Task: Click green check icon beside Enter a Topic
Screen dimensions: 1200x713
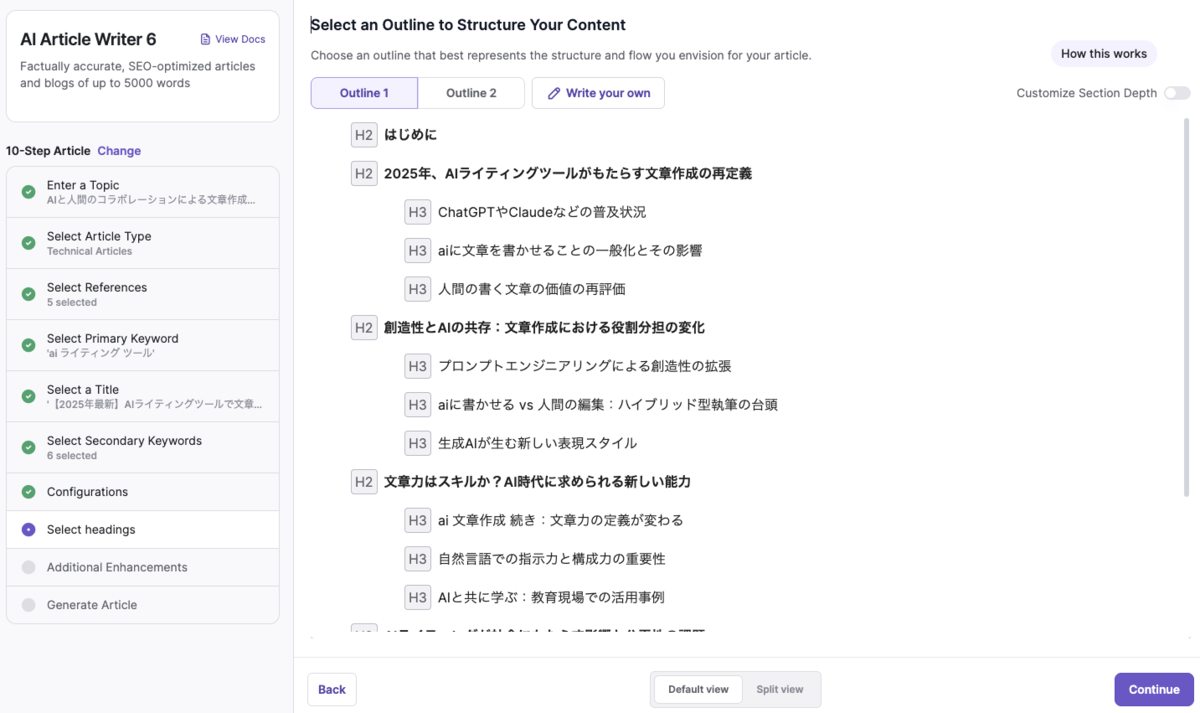Action: [28, 192]
